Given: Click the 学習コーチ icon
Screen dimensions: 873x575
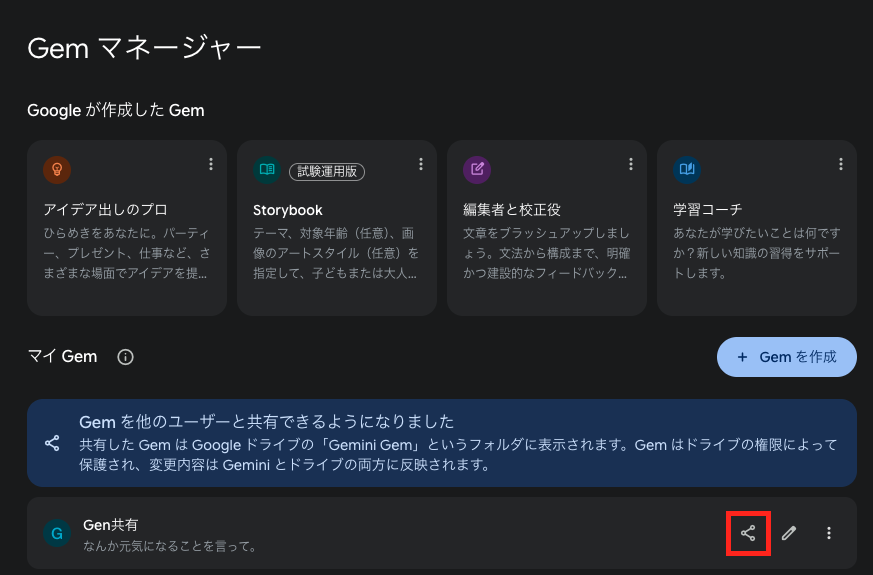Looking at the screenshot, I should tap(687, 169).
